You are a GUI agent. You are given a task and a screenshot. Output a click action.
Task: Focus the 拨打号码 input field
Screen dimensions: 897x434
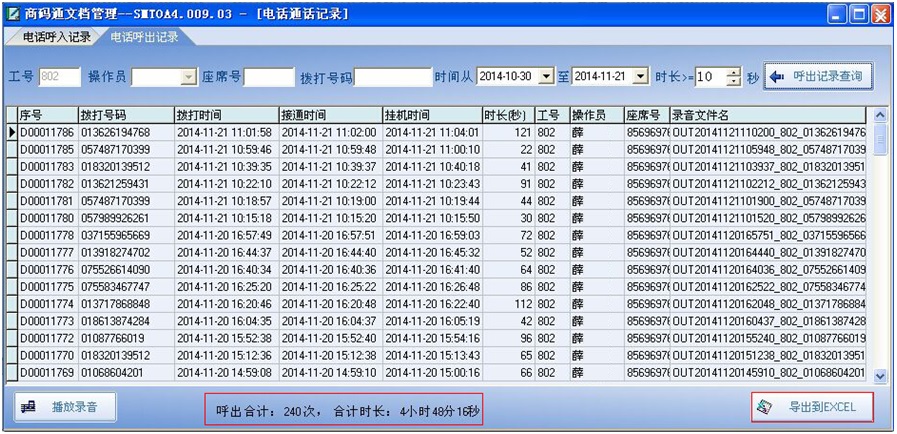pos(392,77)
